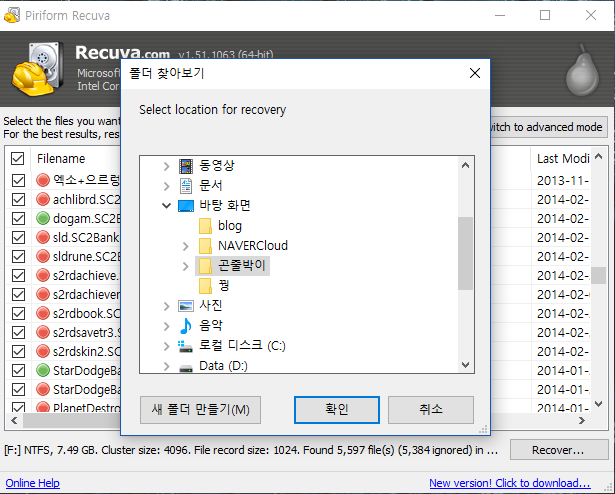Click Switch to advanced mode button
Image resolution: width=615 pixels, height=494 pixels.
[x=549, y=127]
